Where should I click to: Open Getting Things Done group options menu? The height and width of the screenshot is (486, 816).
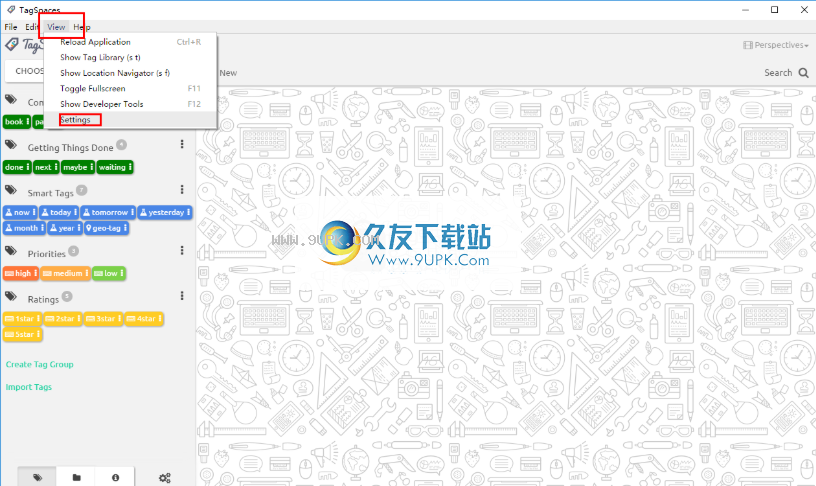182,144
